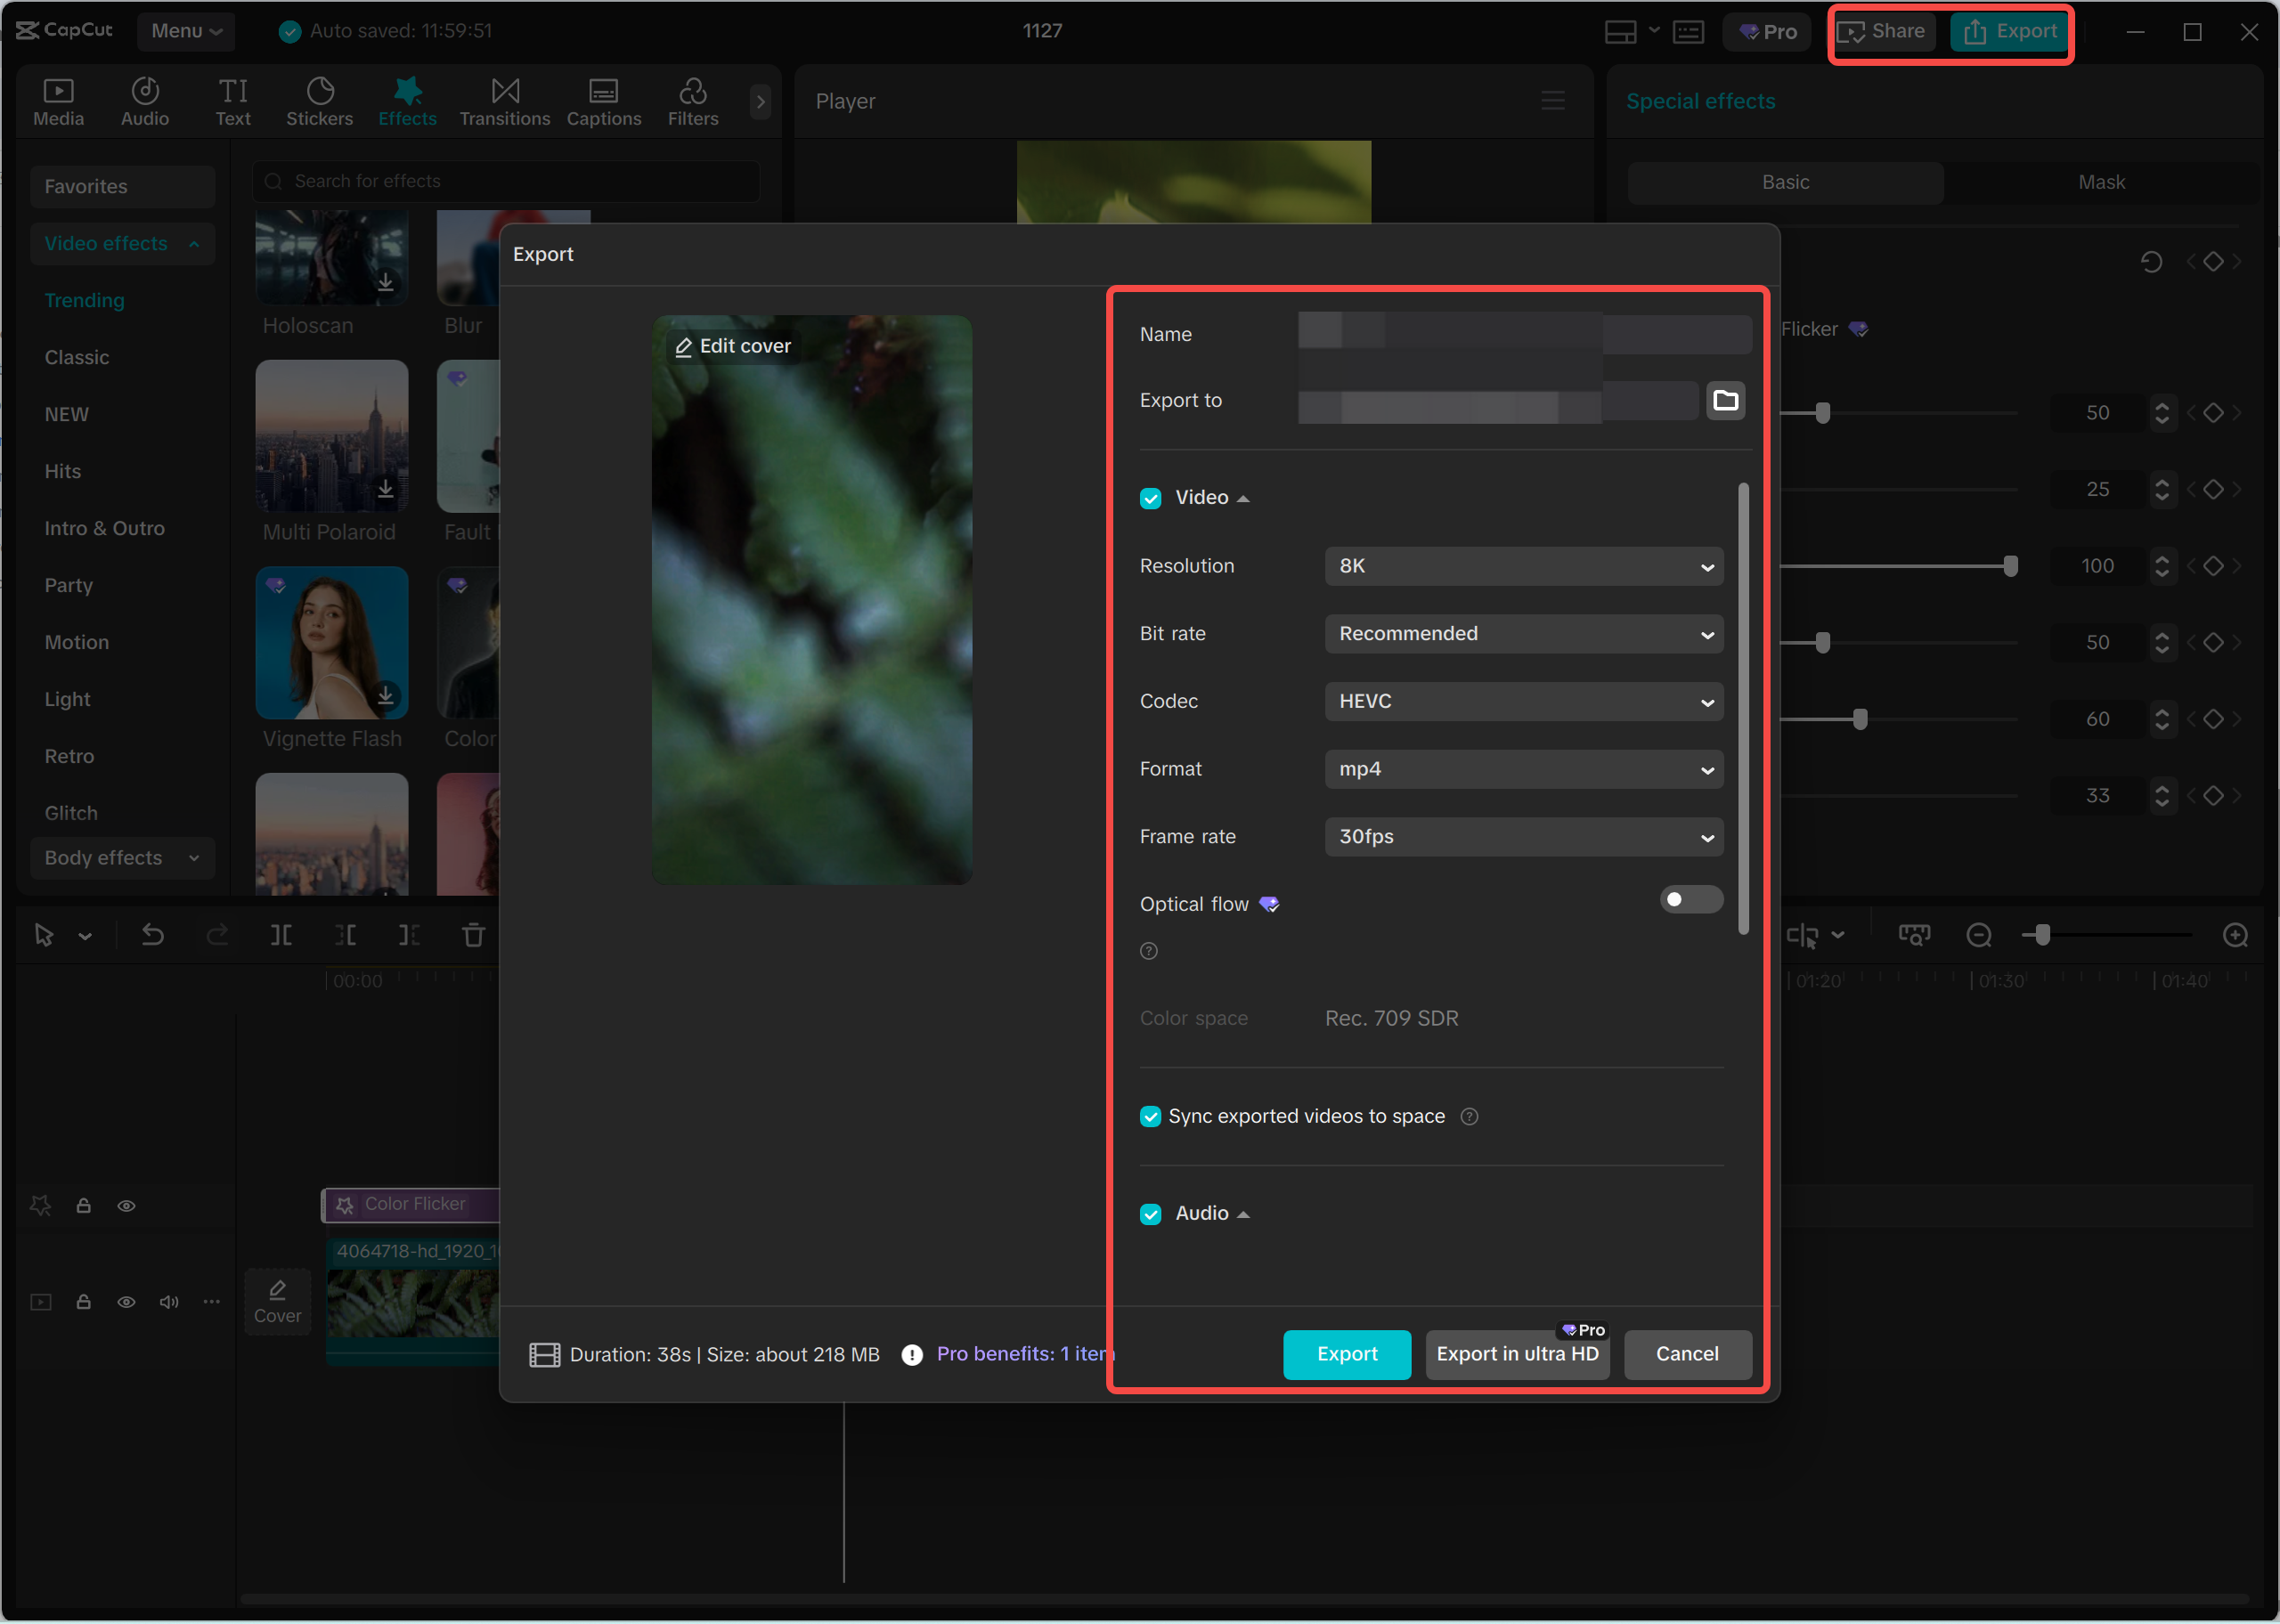2280x1624 pixels.
Task: Enable the Optical flow toggle
Action: pyautogui.click(x=1690, y=900)
